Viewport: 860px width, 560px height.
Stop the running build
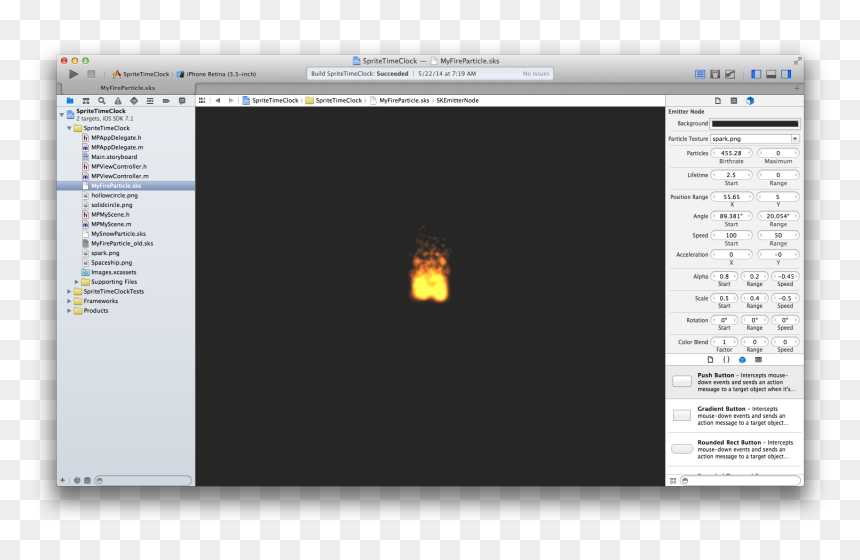[91, 74]
